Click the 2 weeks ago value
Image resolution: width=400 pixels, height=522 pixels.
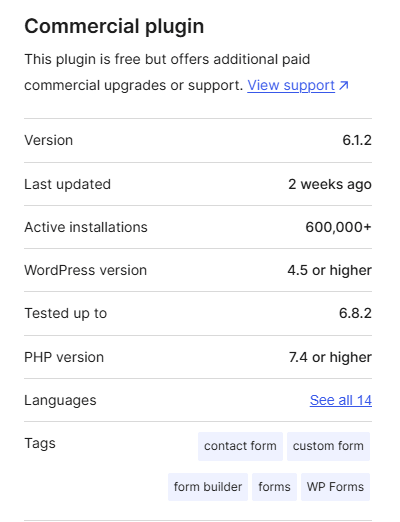pyautogui.click(x=330, y=184)
